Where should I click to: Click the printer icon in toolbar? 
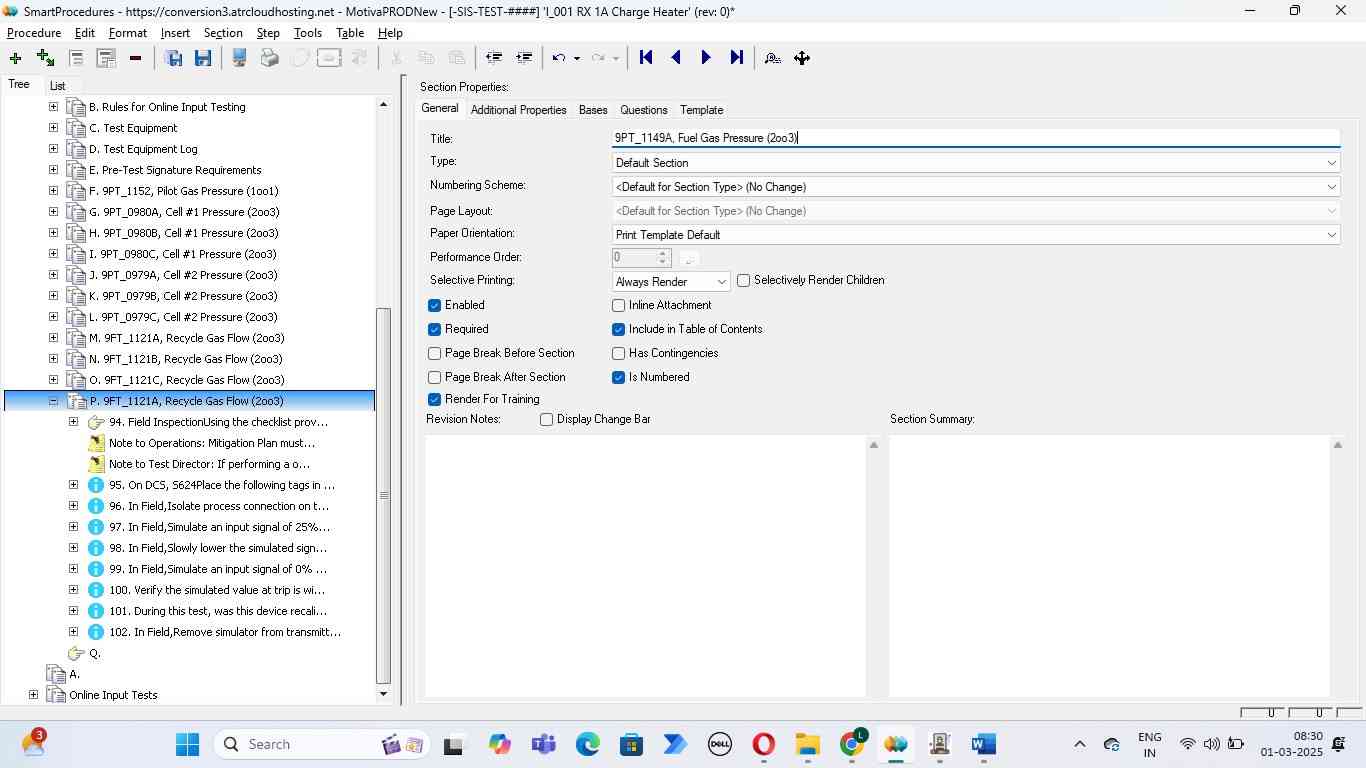[269, 58]
